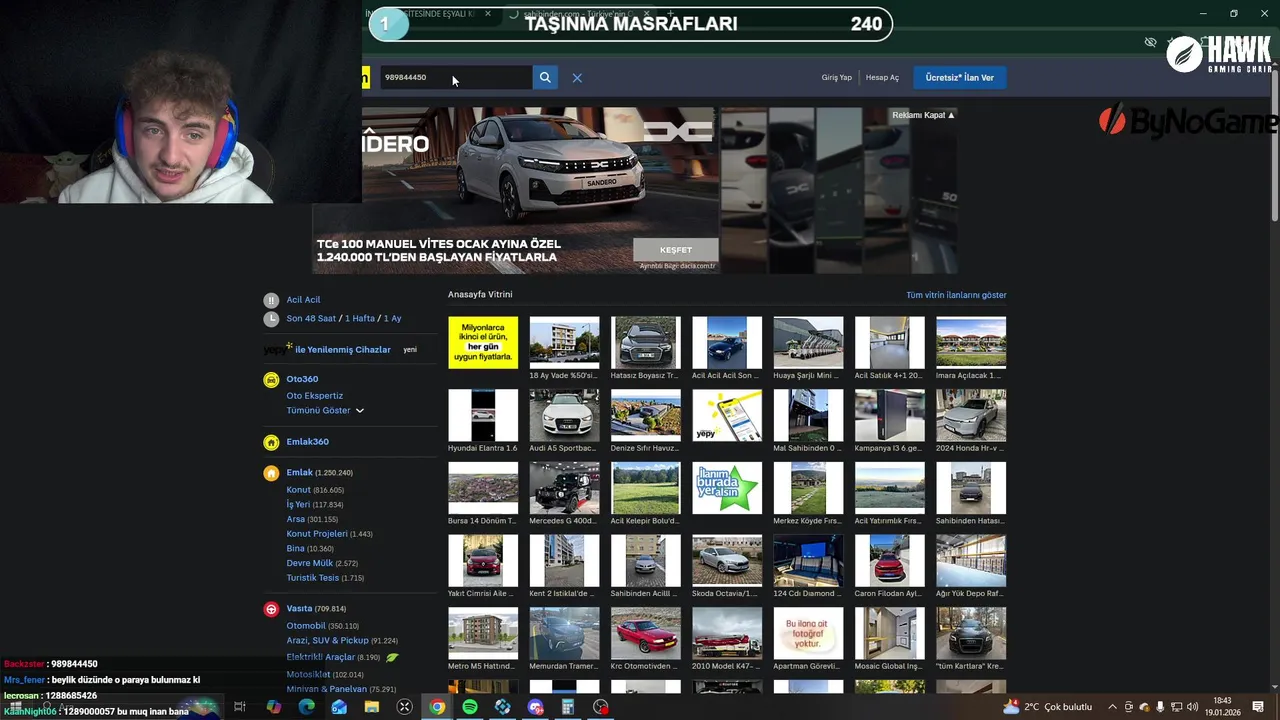Click the Acil Acil exclamation icon
Image resolution: width=1280 pixels, height=720 pixels.
(x=271, y=300)
